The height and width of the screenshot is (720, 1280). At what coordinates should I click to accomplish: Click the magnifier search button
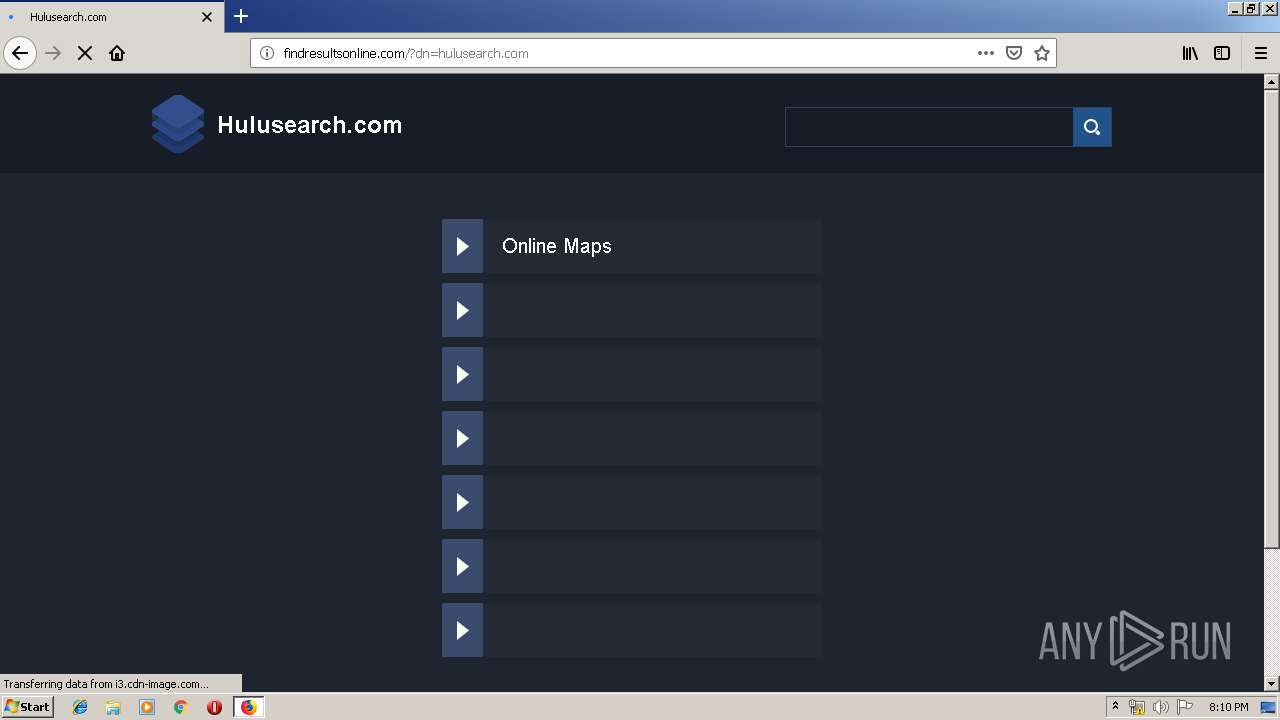[1092, 127]
